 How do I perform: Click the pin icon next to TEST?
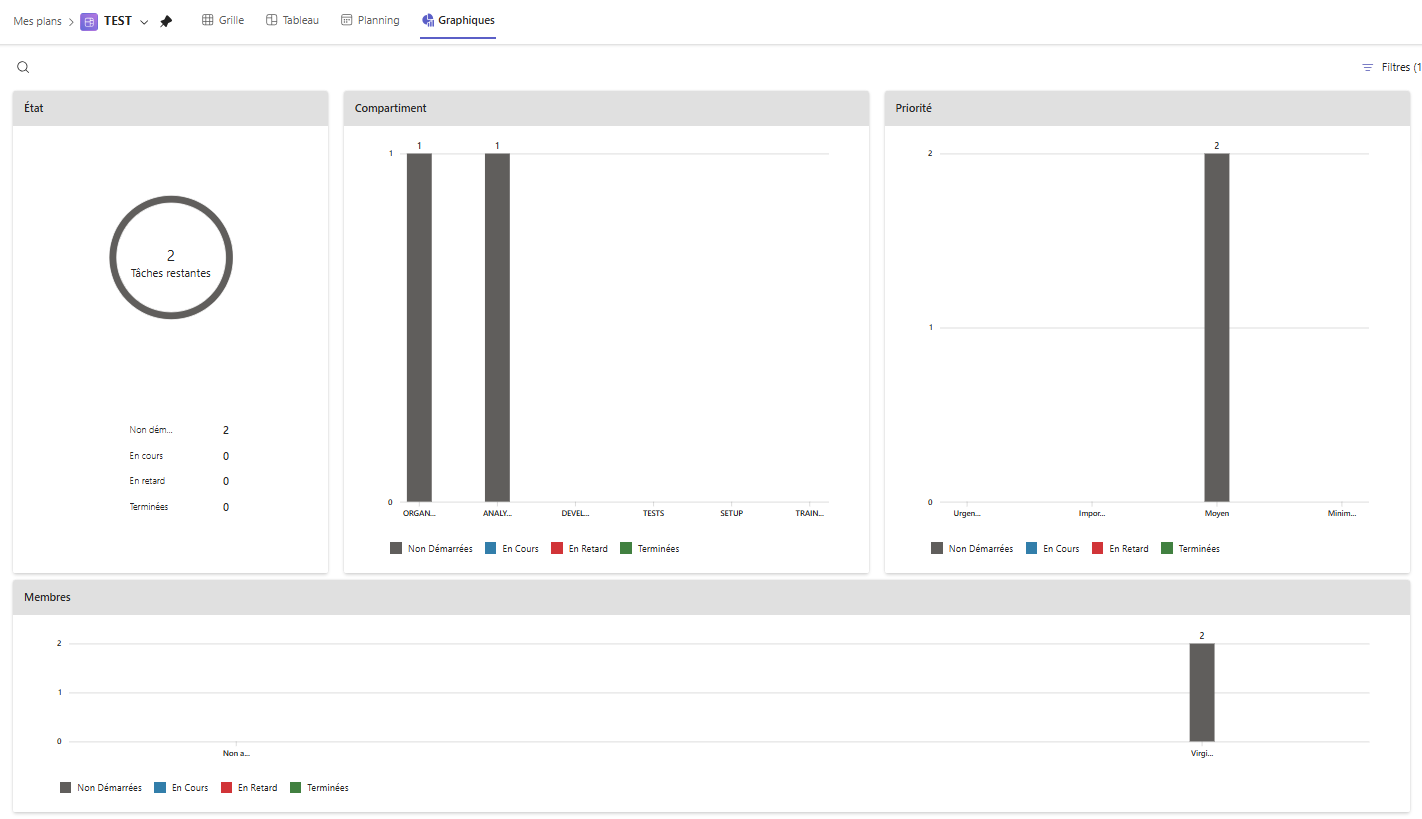click(x=166, y=20)
